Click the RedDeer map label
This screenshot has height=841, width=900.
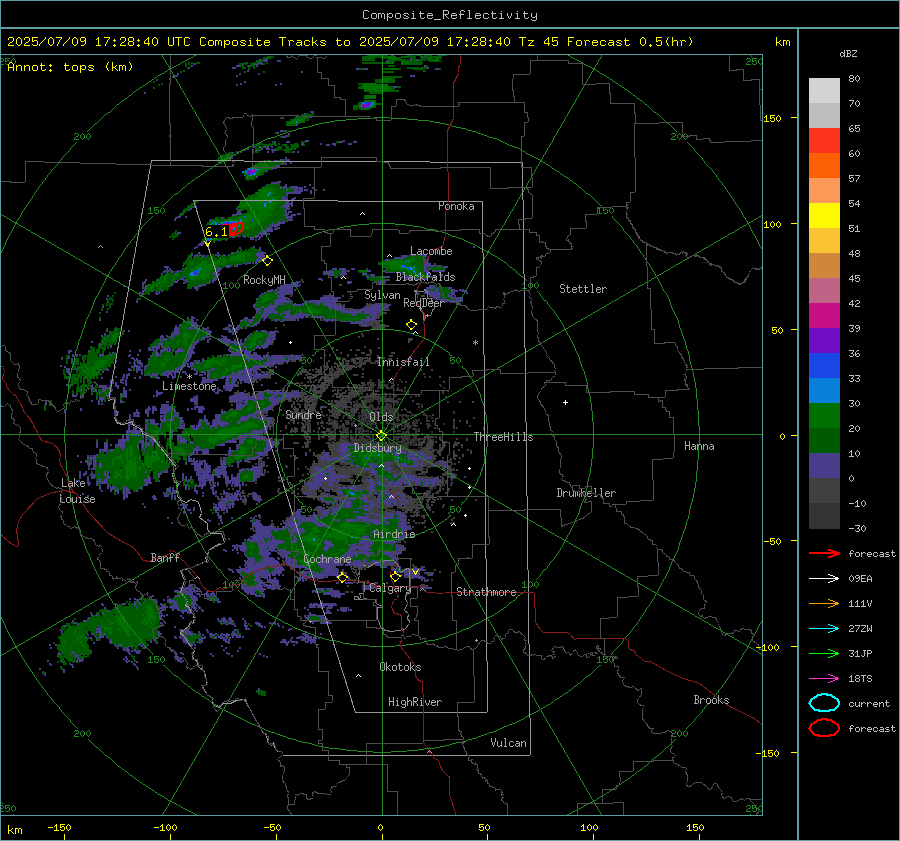424,303
